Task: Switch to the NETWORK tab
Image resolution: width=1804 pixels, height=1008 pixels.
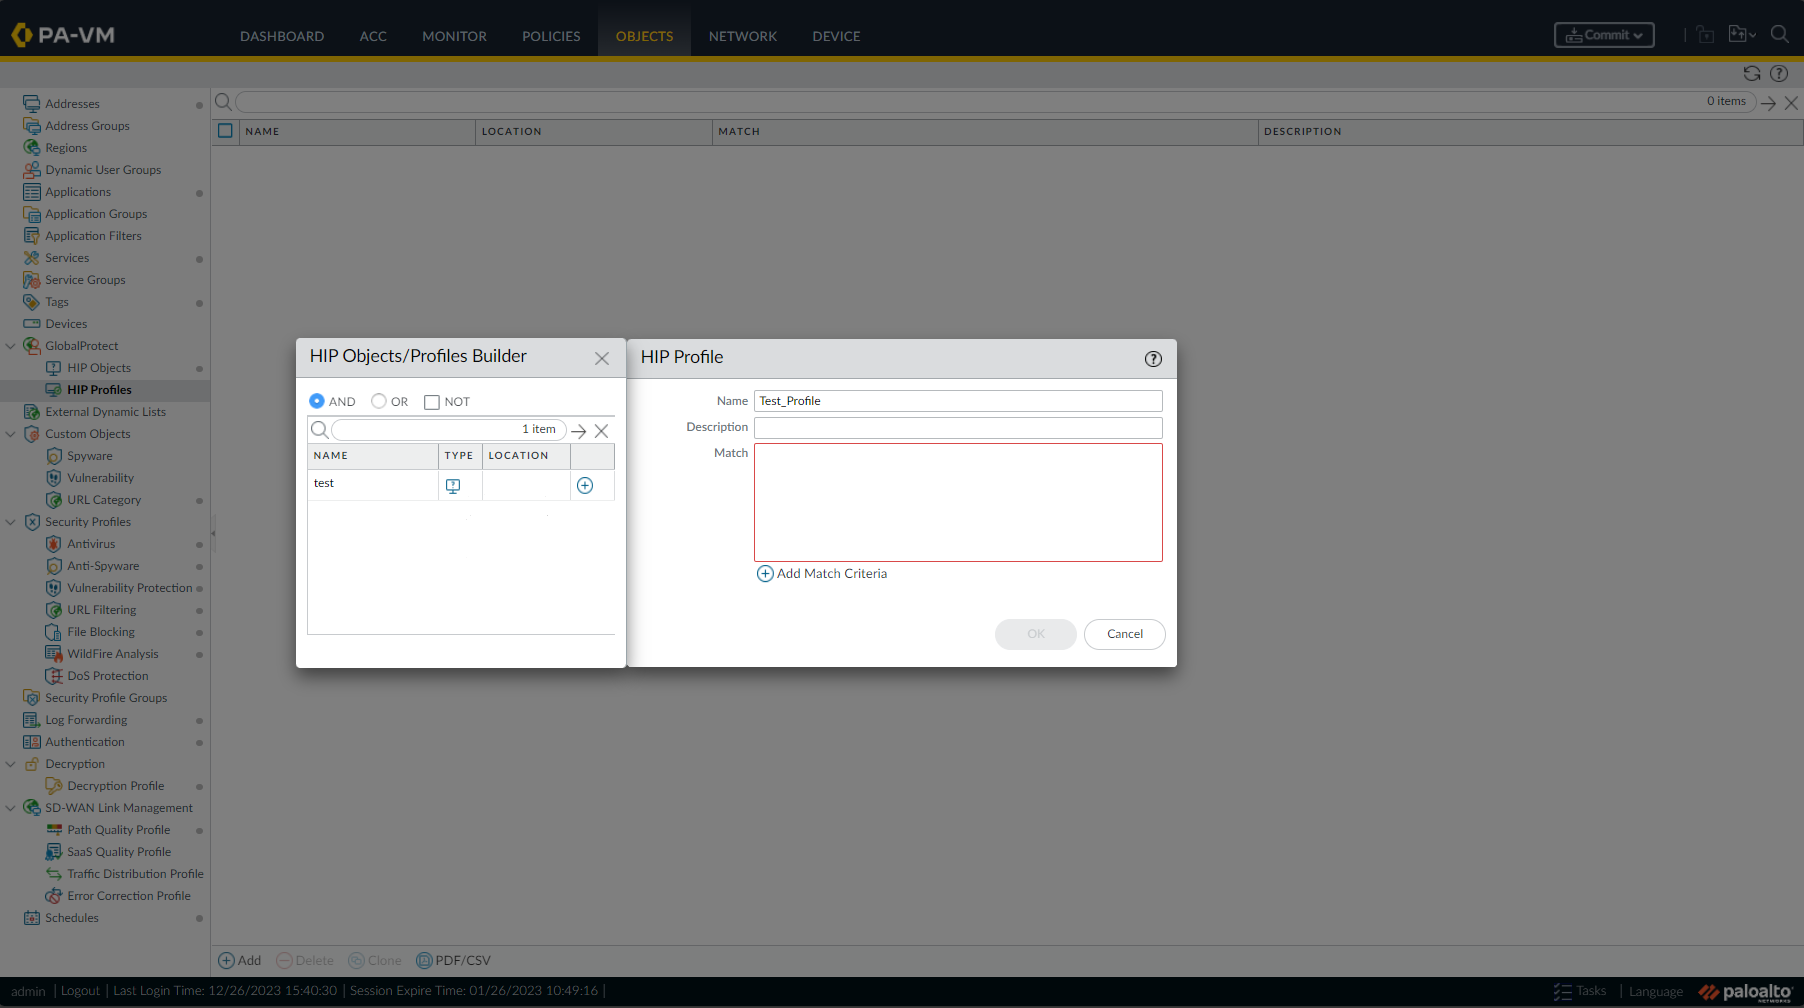Action: 743,36
